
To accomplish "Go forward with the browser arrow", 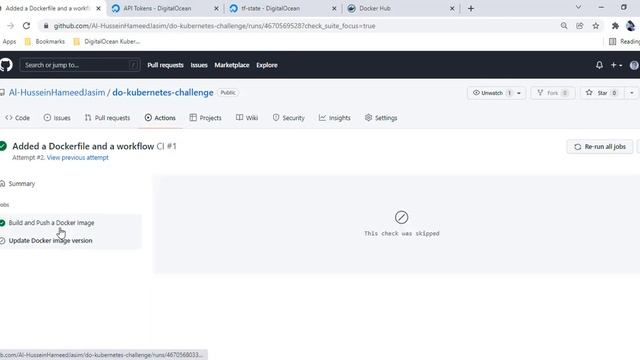I will 11,26.
